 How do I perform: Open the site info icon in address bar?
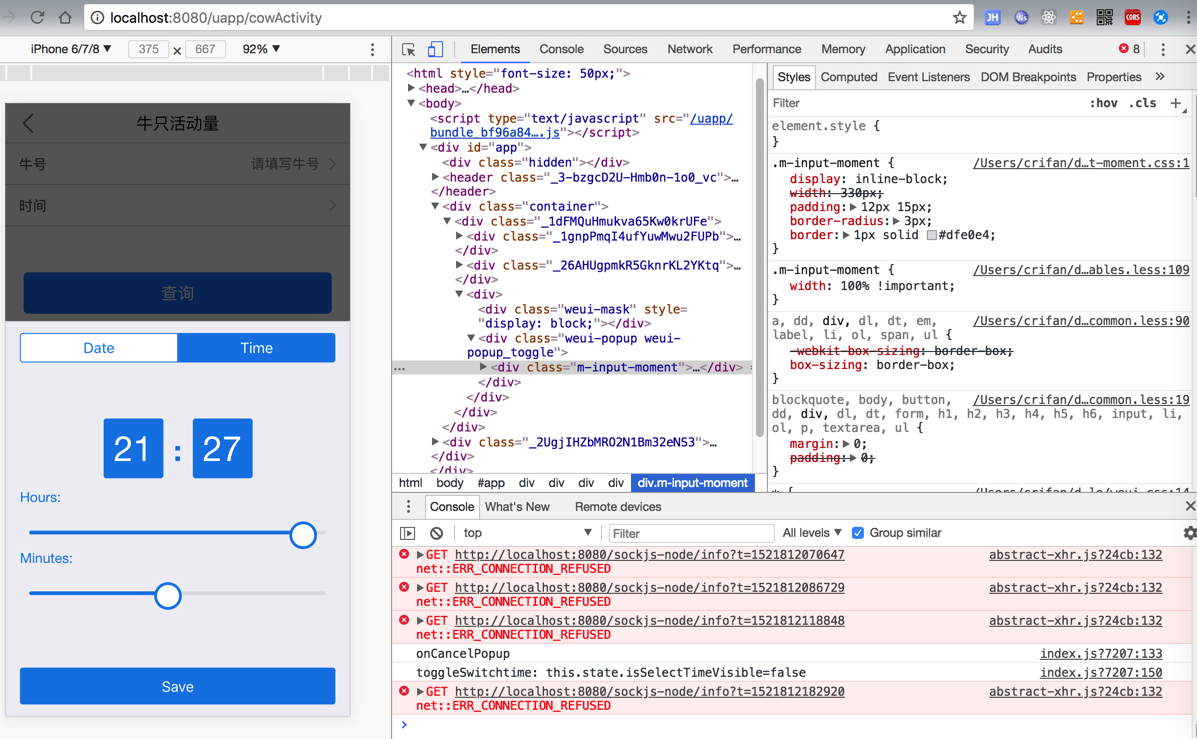97,18
